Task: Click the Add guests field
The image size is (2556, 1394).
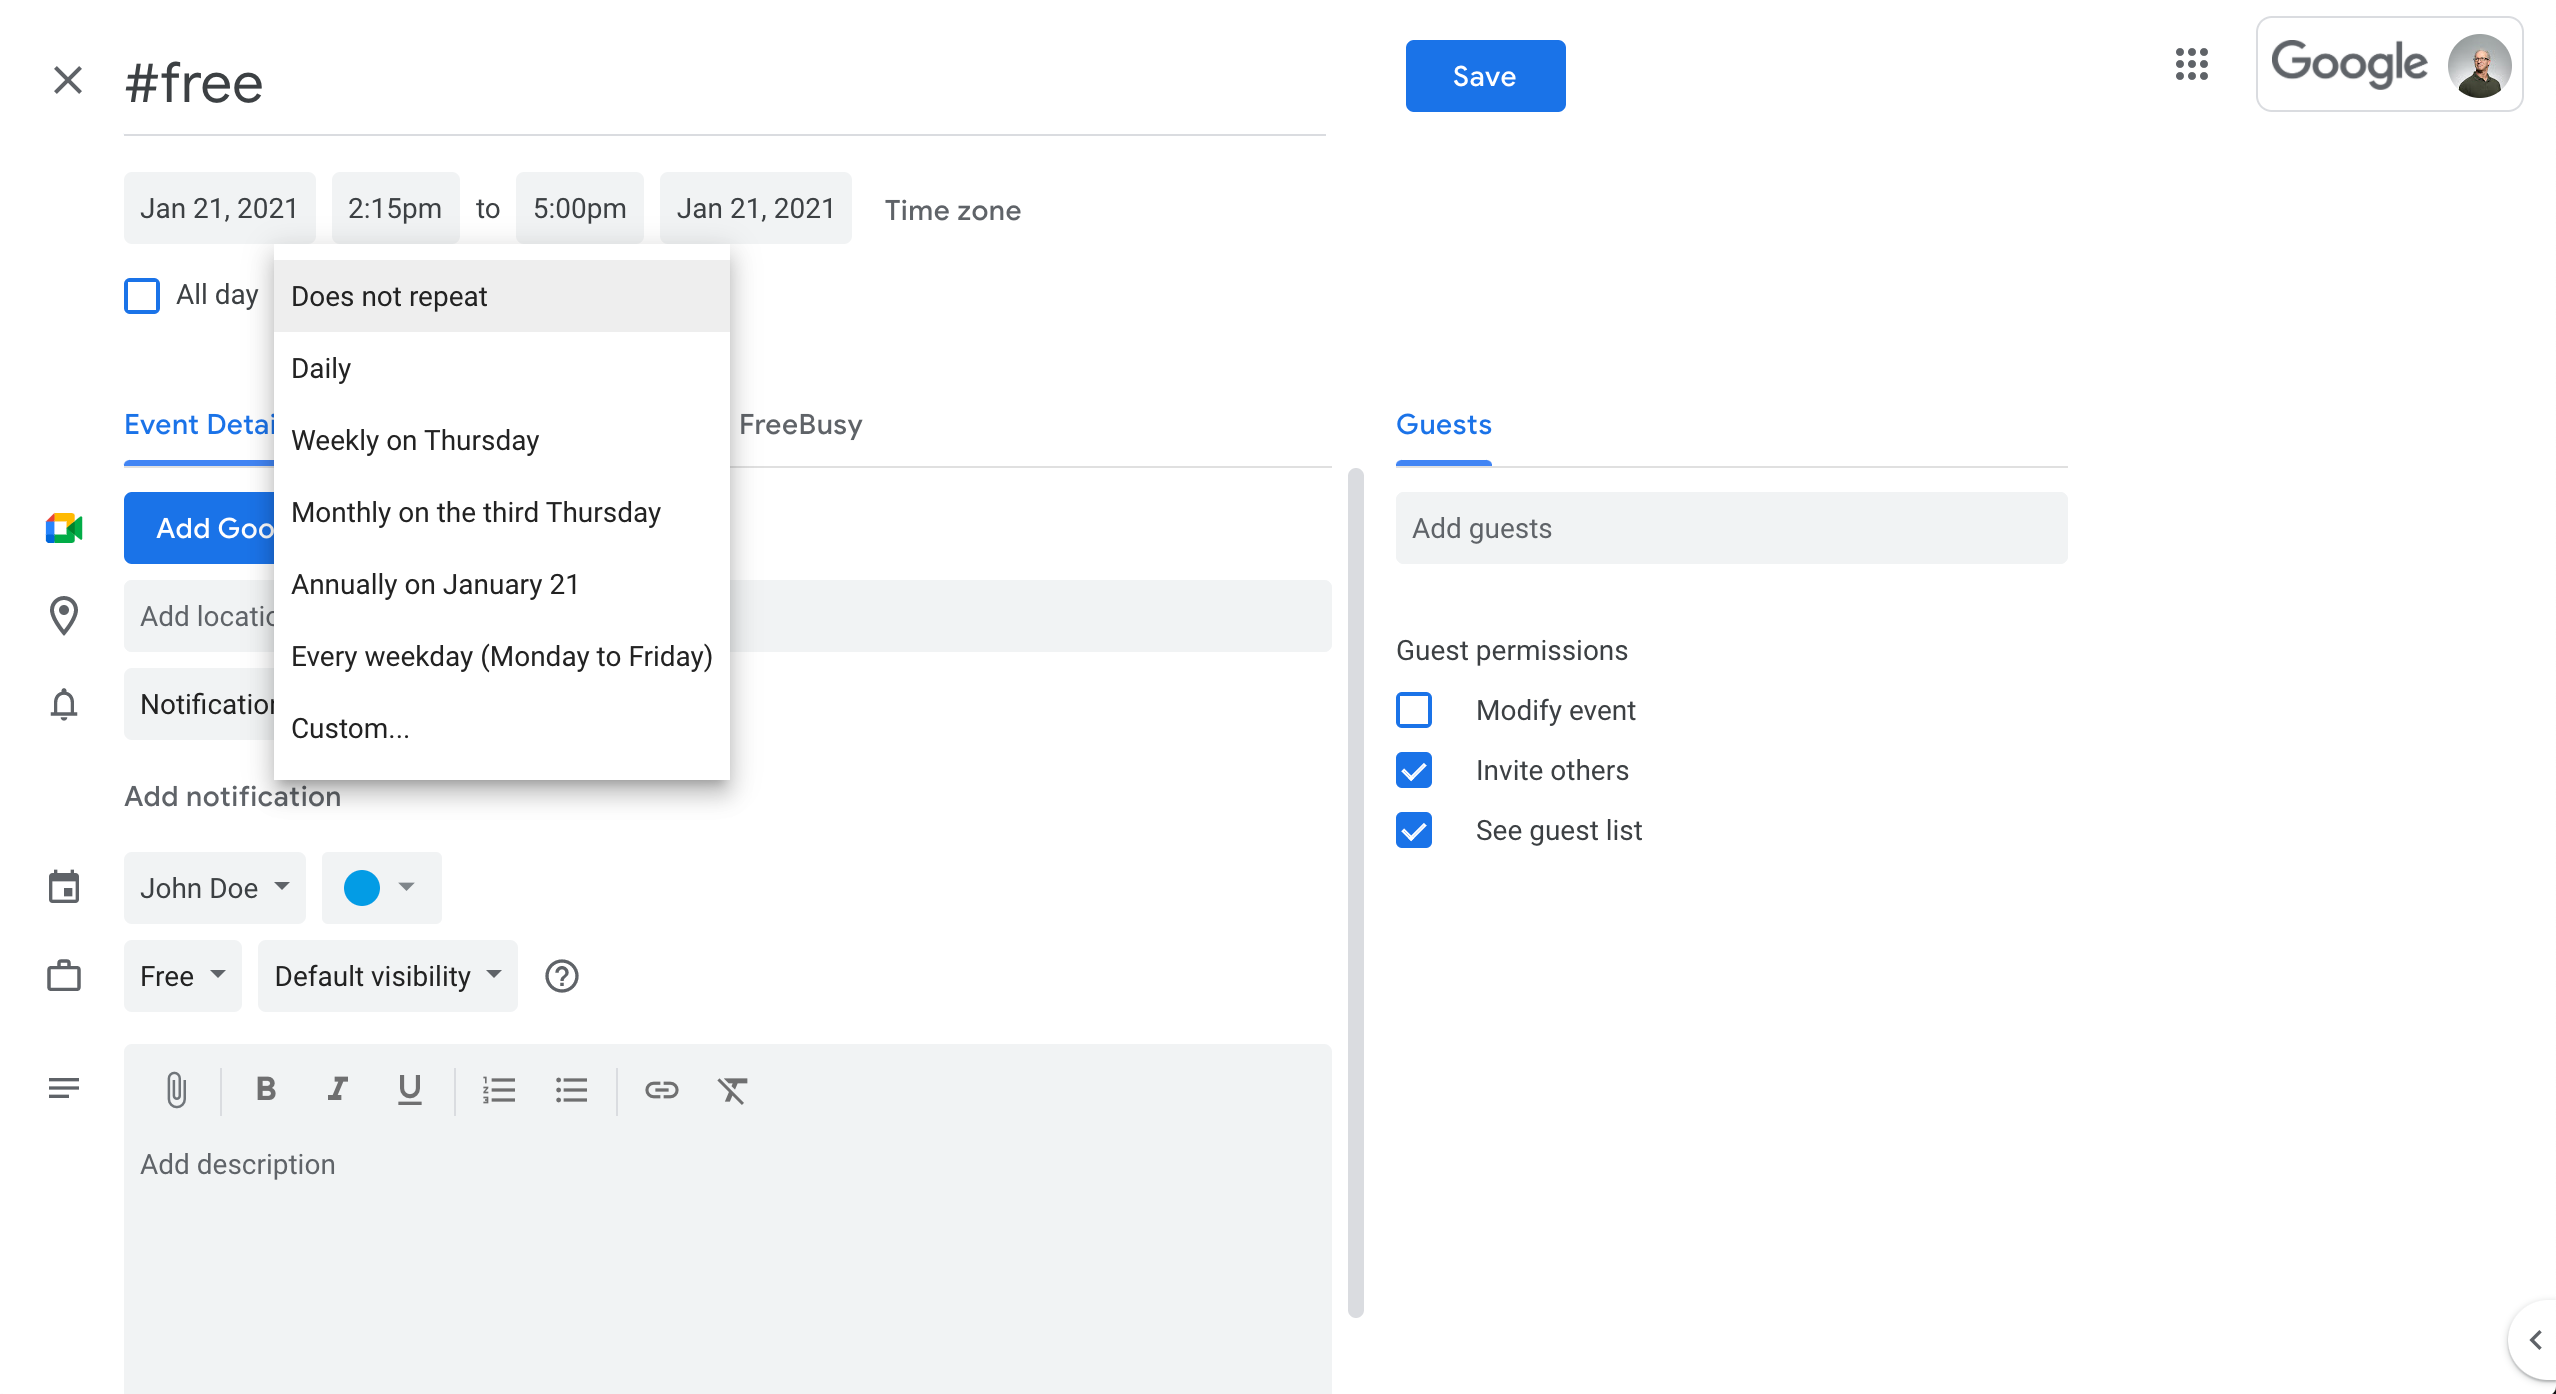Action: pyautogui.click(x=1730, y=528)
